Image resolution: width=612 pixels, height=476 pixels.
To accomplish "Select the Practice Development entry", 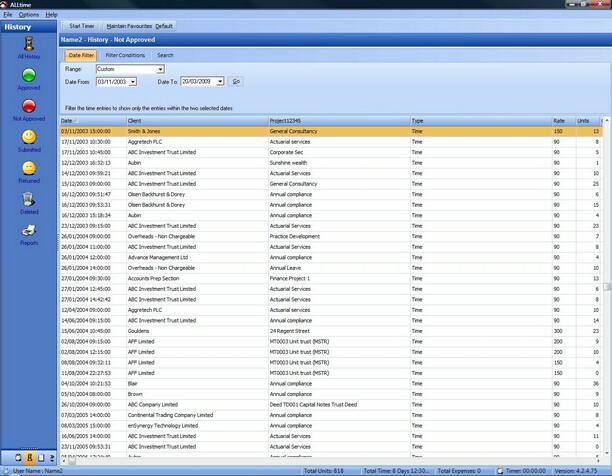I will 331,237.
